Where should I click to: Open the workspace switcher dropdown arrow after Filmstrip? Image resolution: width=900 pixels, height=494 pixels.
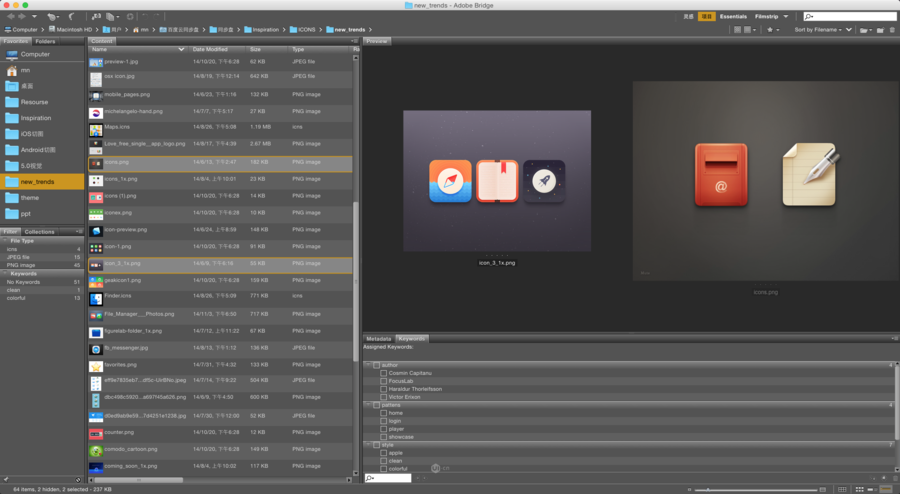point(786,17)
